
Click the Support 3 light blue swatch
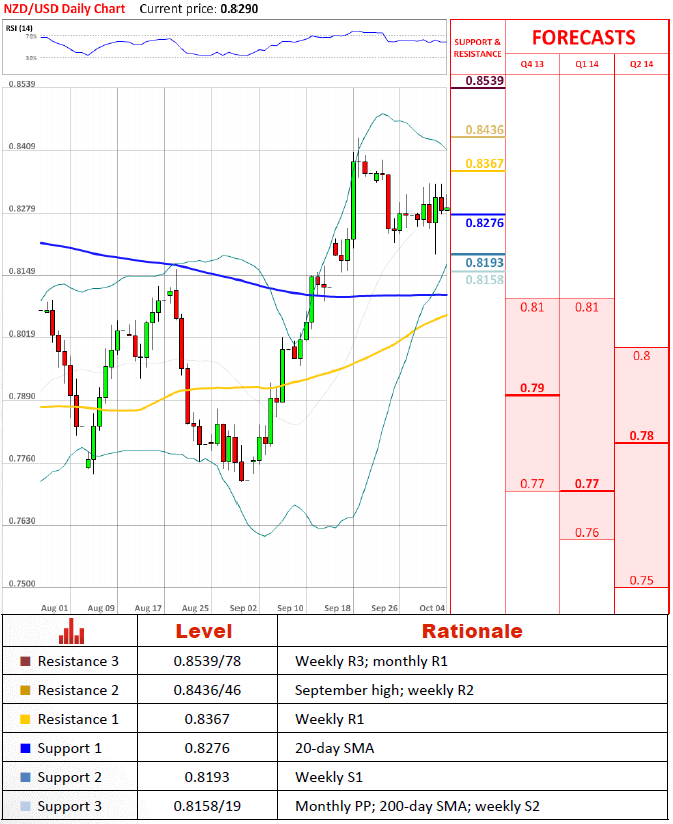(x=24, y=806)
